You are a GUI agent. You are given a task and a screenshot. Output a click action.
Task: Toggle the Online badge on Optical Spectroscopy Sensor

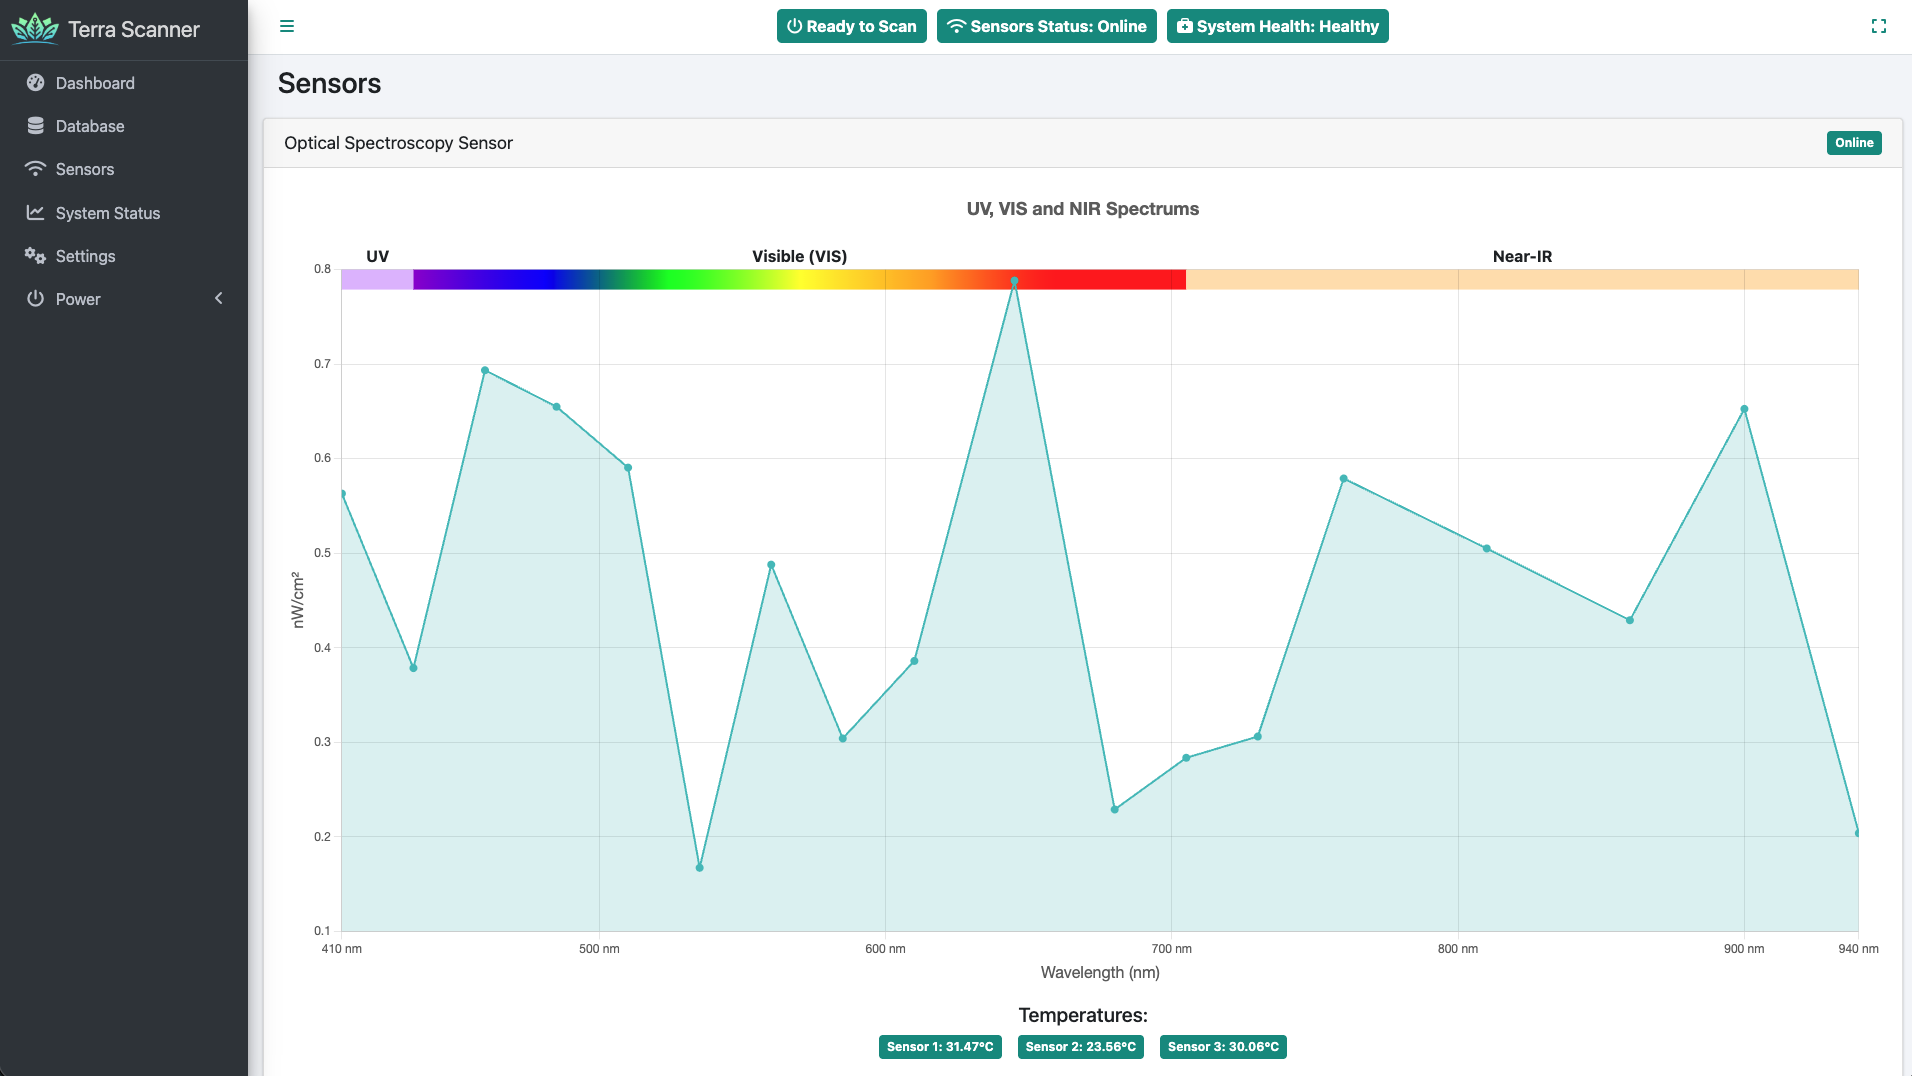point(1853,143)
